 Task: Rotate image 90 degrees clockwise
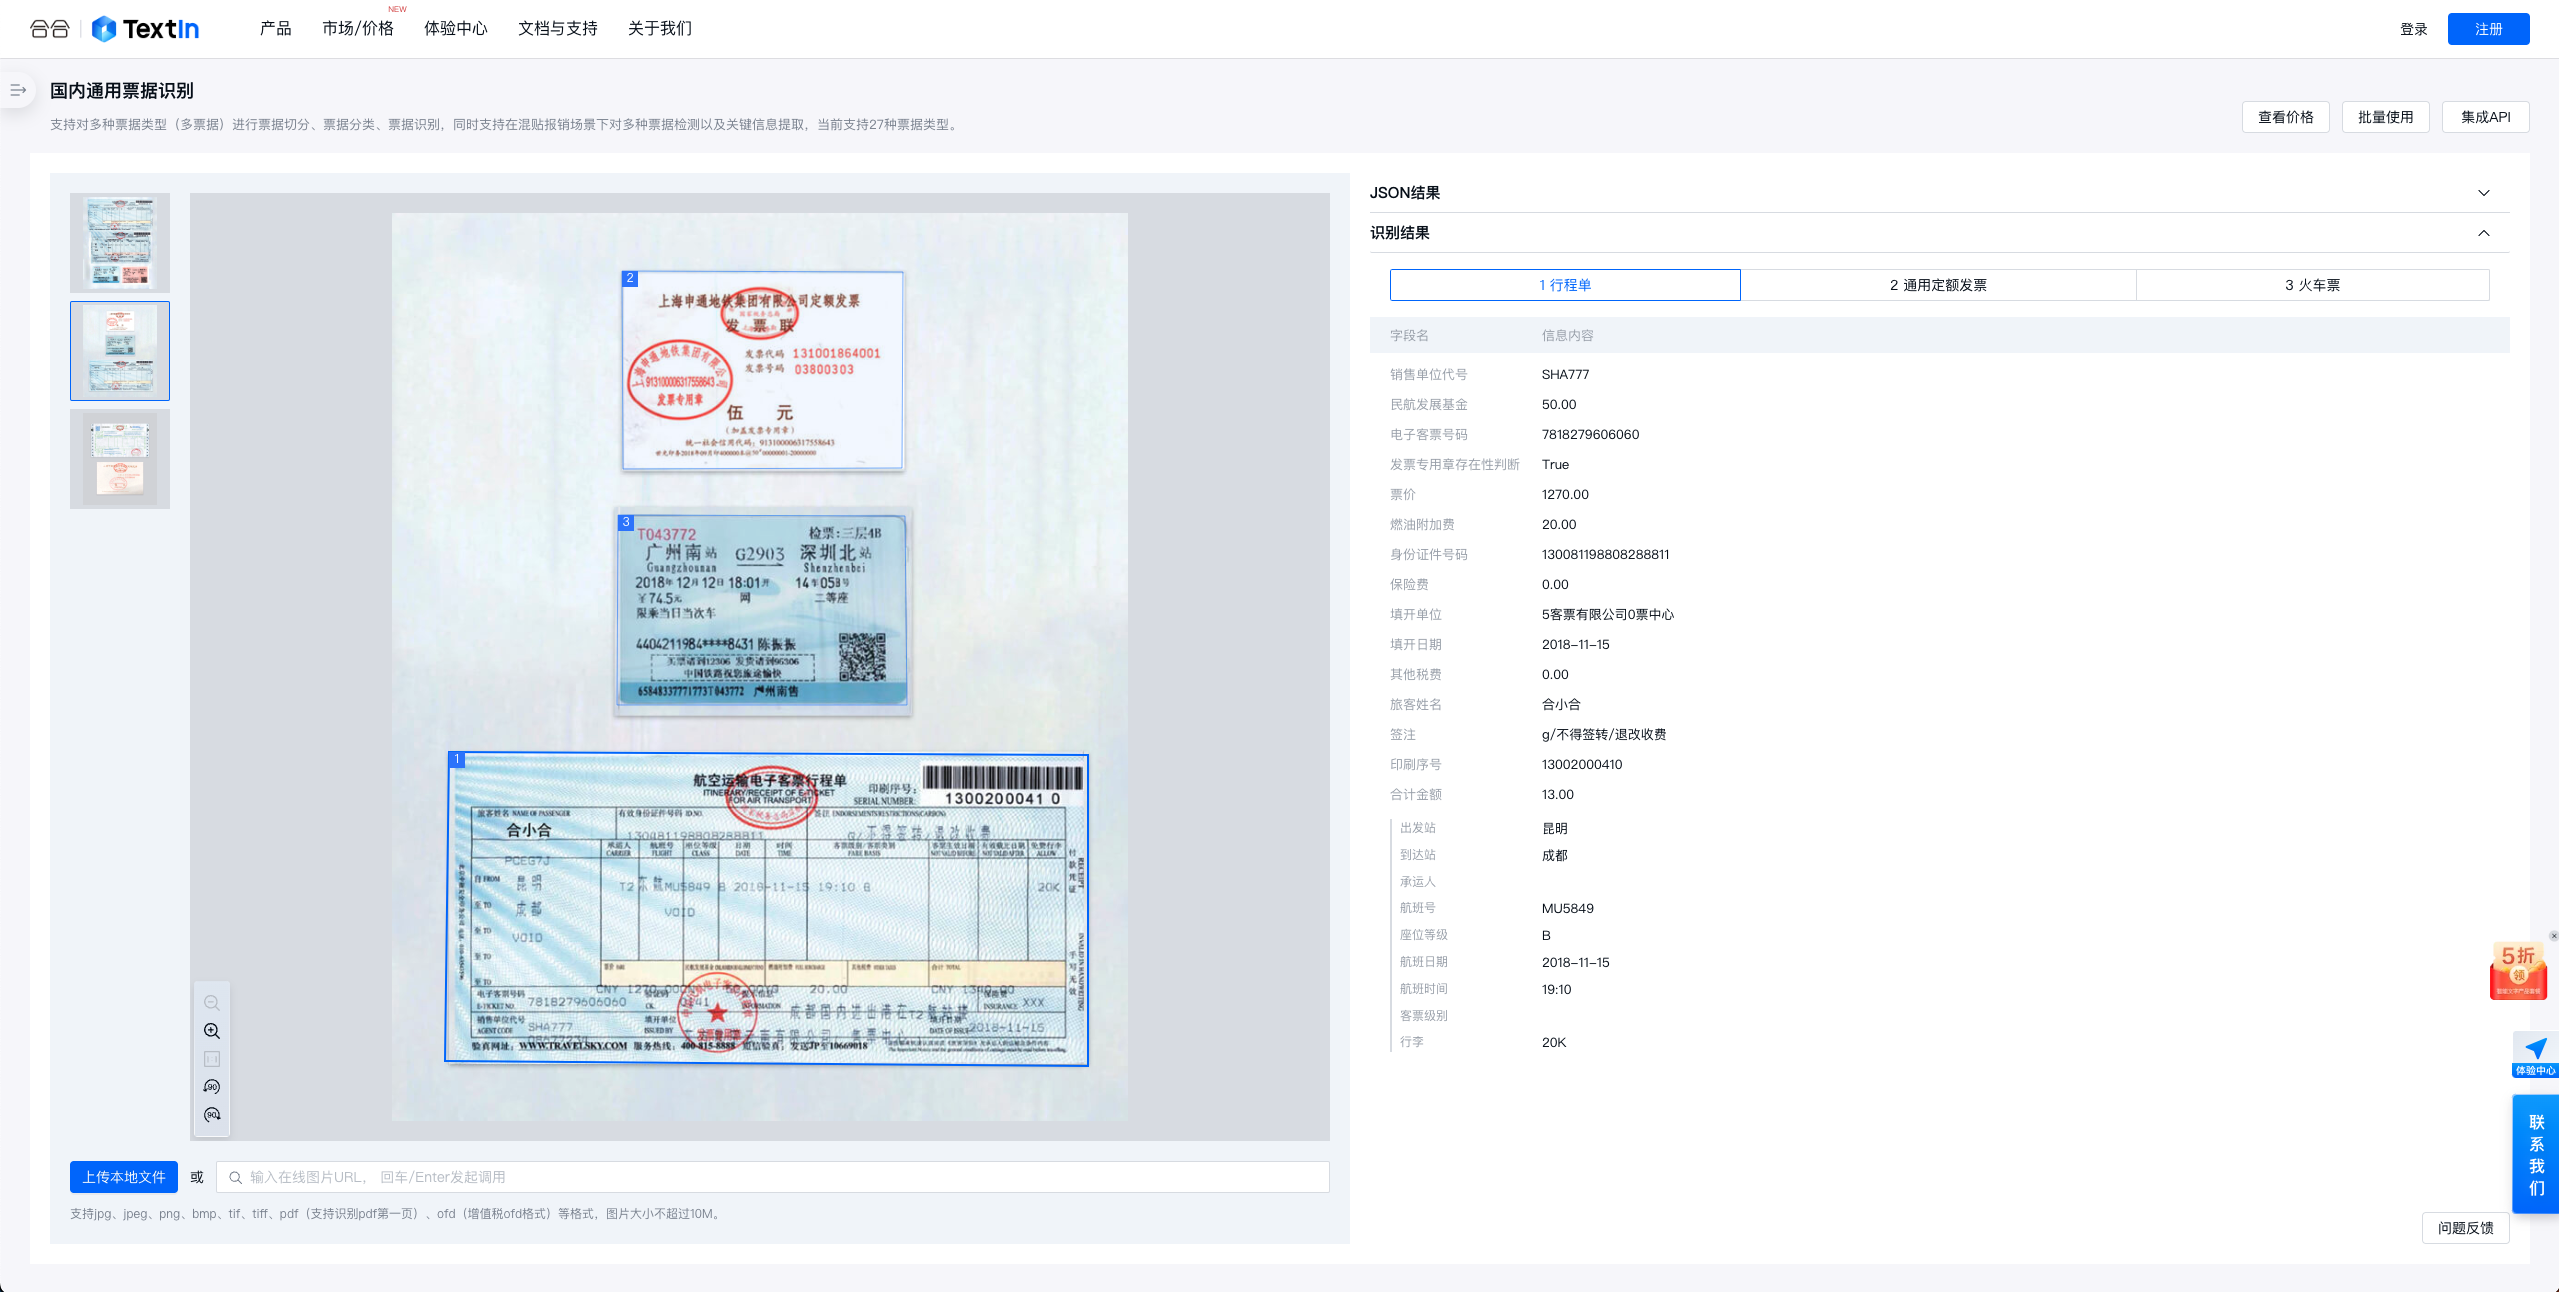tap(212, 1115)
